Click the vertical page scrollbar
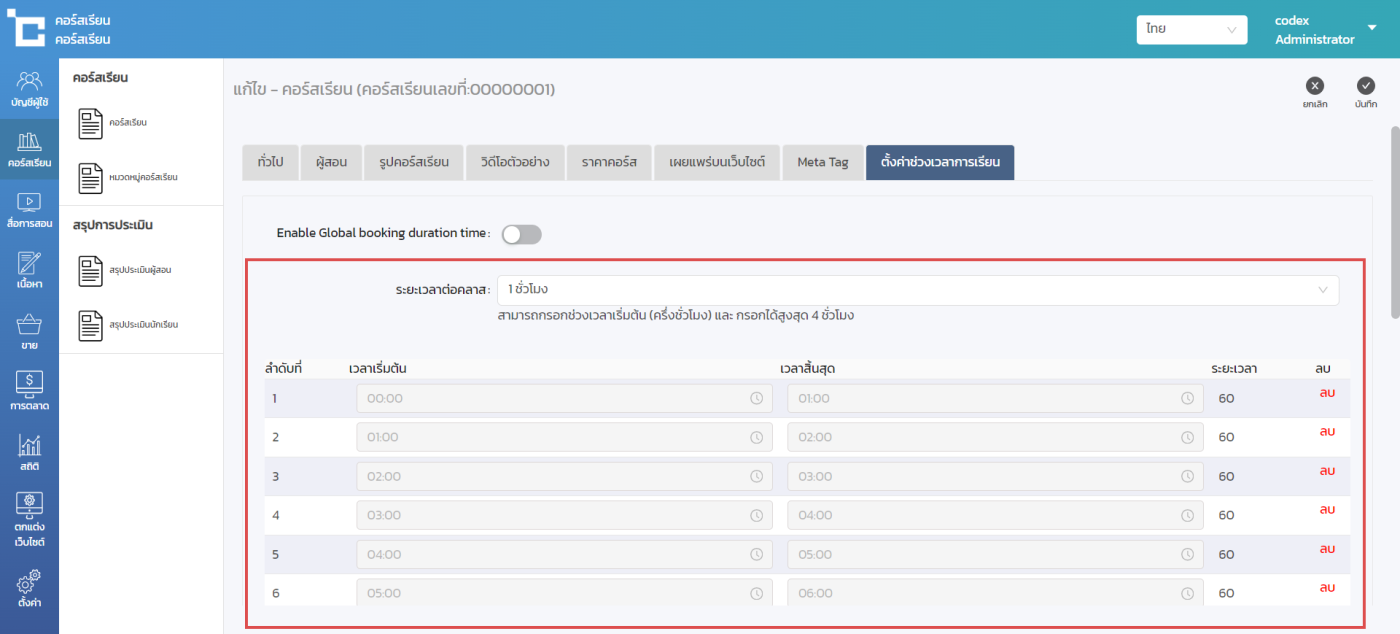Viewport: 1400px width, 634px height. [1394, 220]
